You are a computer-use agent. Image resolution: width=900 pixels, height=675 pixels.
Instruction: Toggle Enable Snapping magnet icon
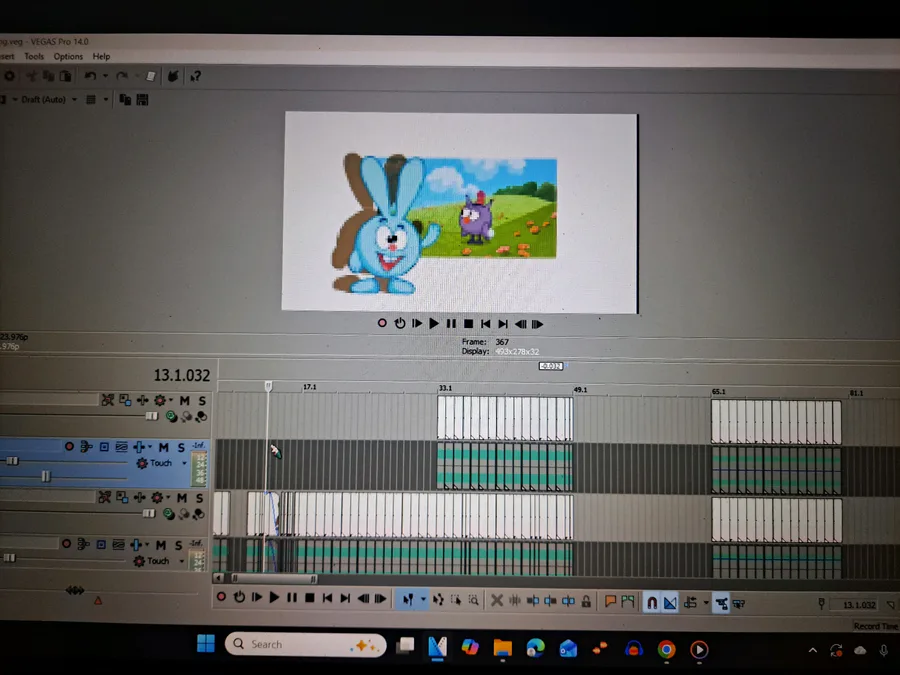652,602
